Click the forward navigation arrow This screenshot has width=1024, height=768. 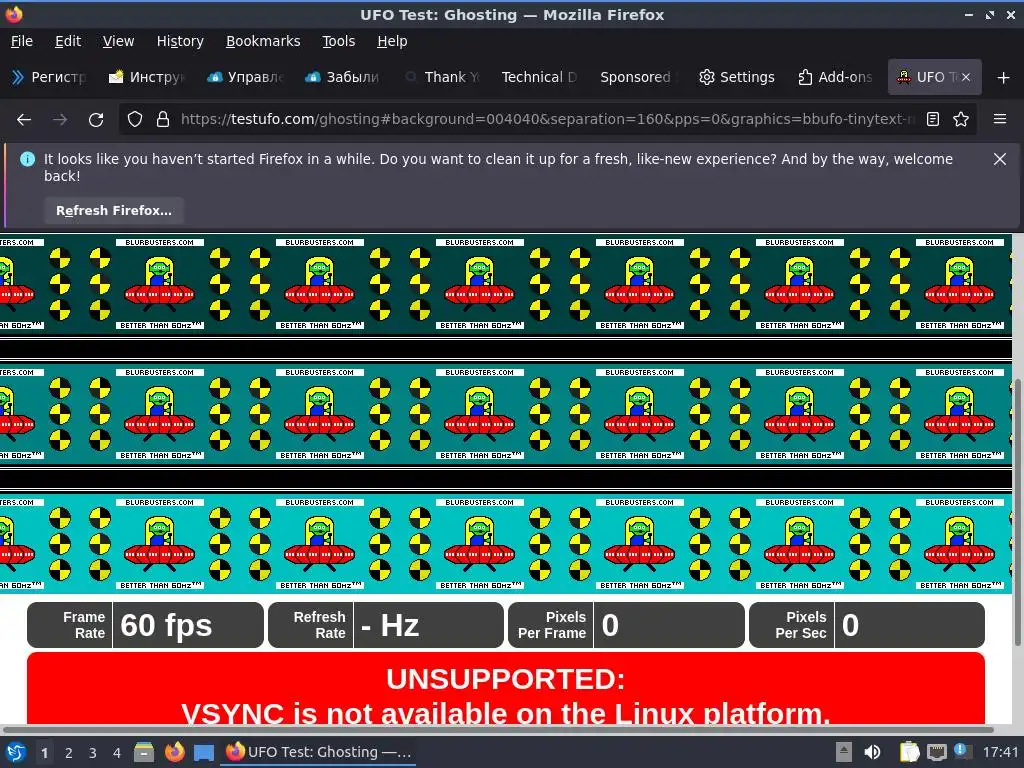point(60,120)
